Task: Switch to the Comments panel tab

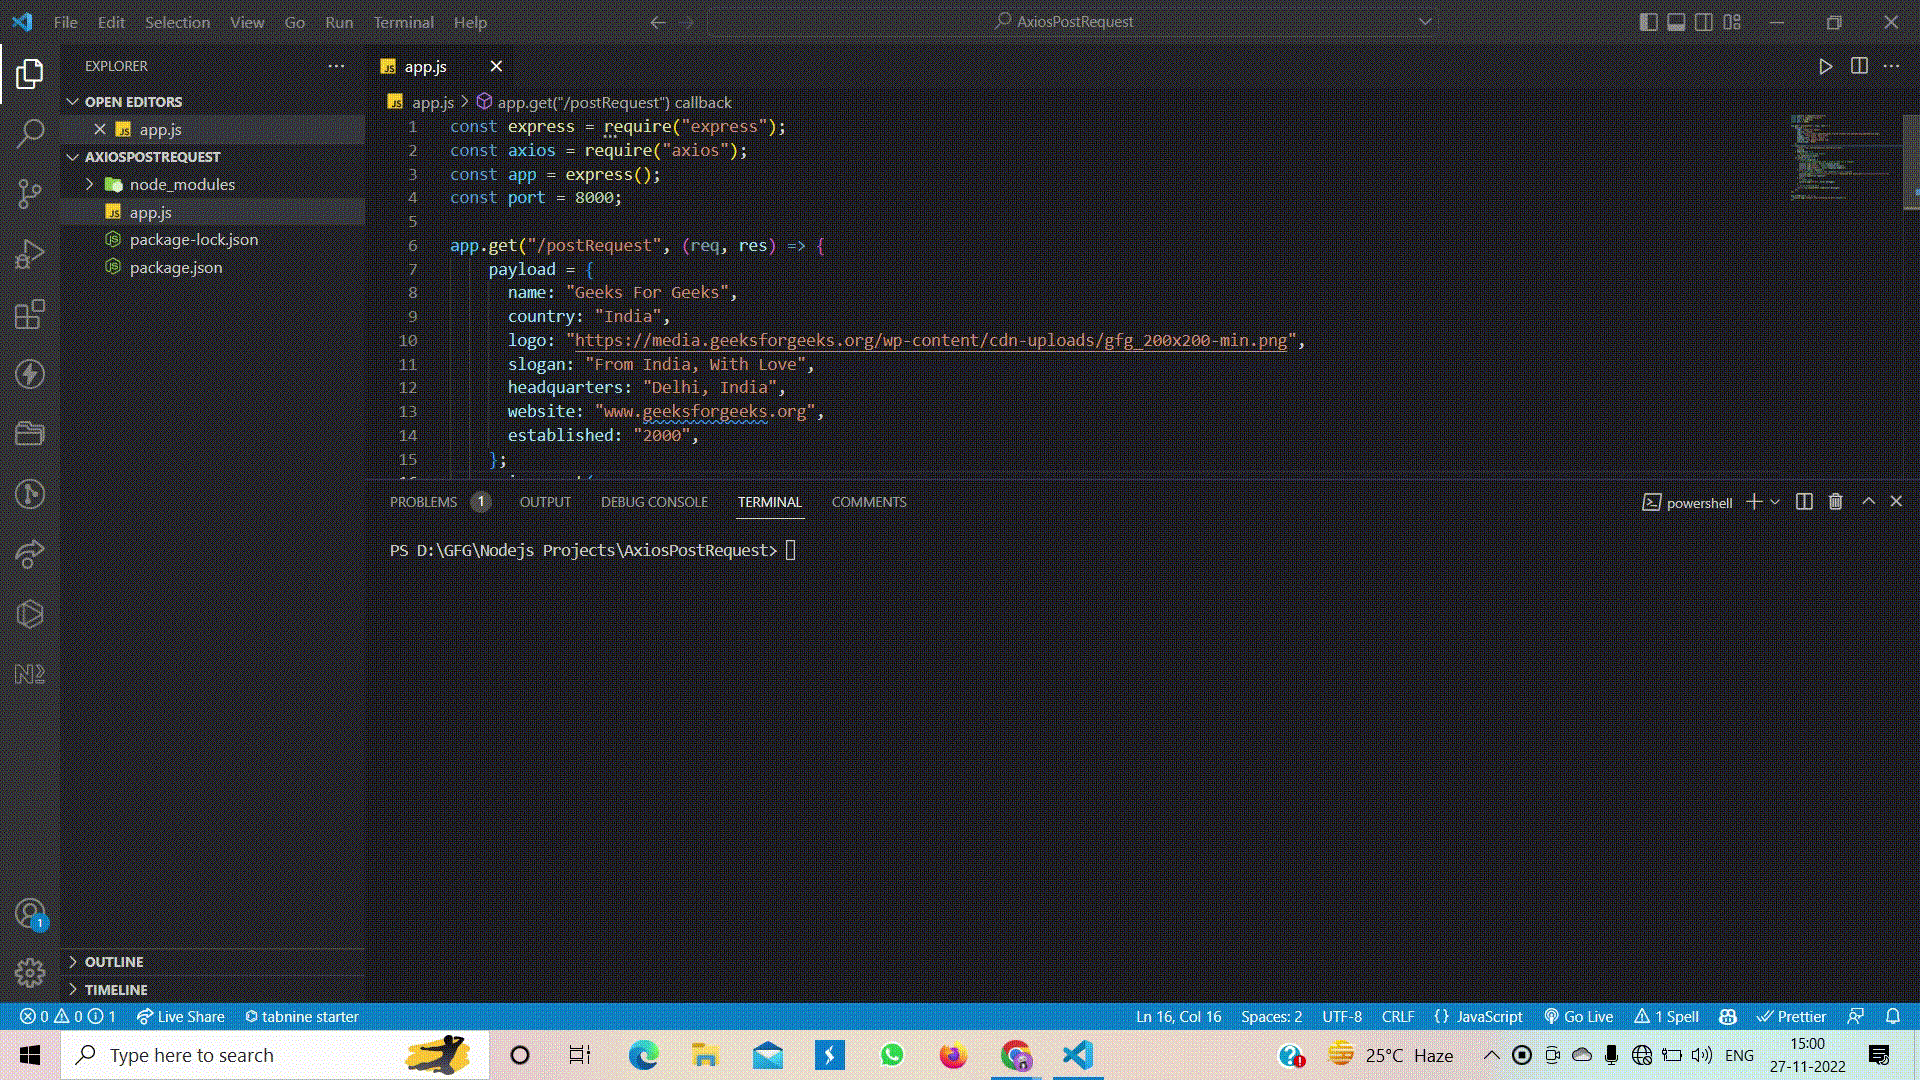Action: click(x=869, y=502)
